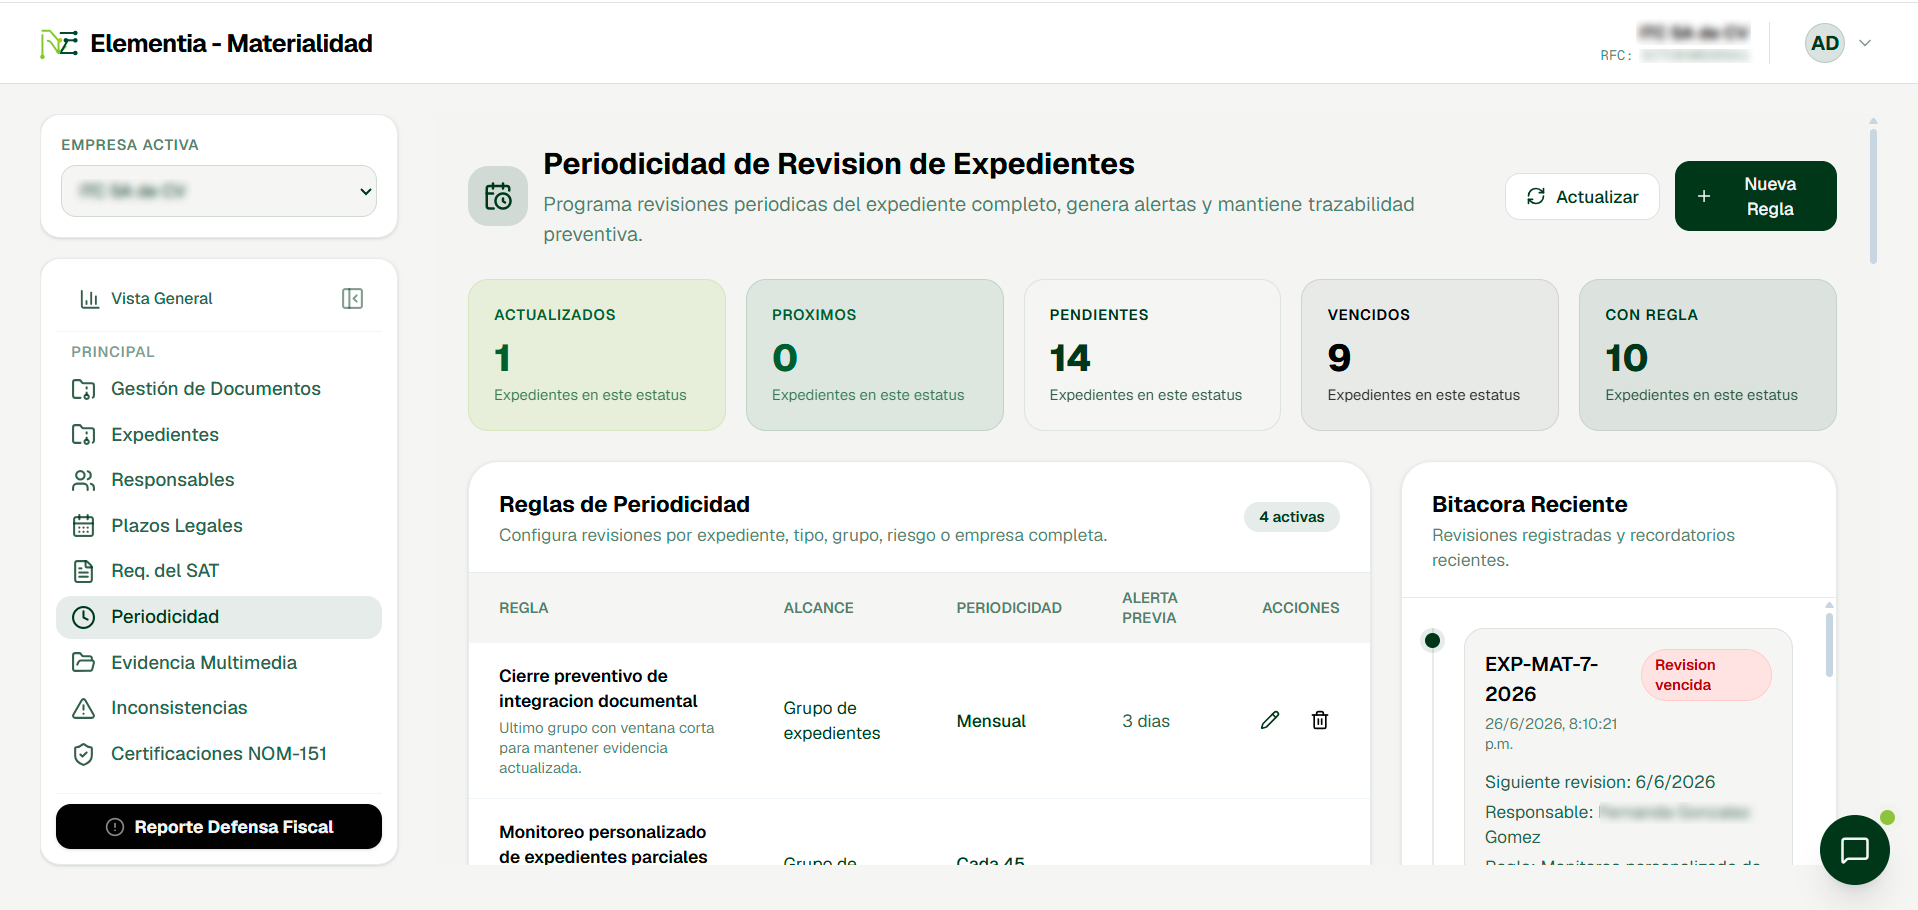The width and height of the screenshot is (1918, 910).
Task: Click the Revision vencida badge
Action: tap(1706, 675)
